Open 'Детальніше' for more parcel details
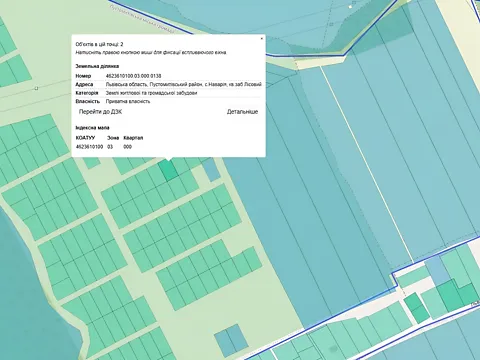 pyautogui.click(x=242, y=112)
